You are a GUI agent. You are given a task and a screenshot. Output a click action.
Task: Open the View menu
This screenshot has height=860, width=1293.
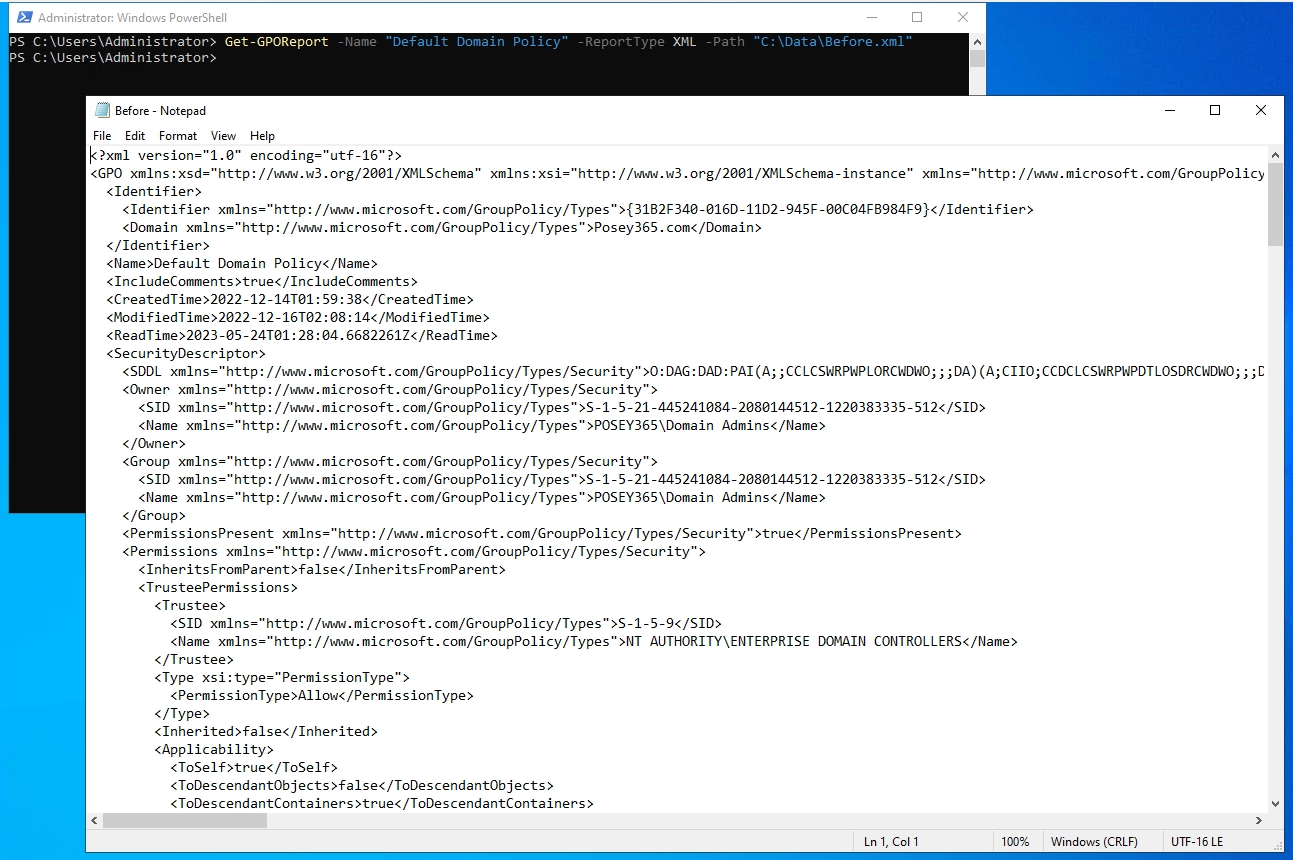[x=223, y=135]
